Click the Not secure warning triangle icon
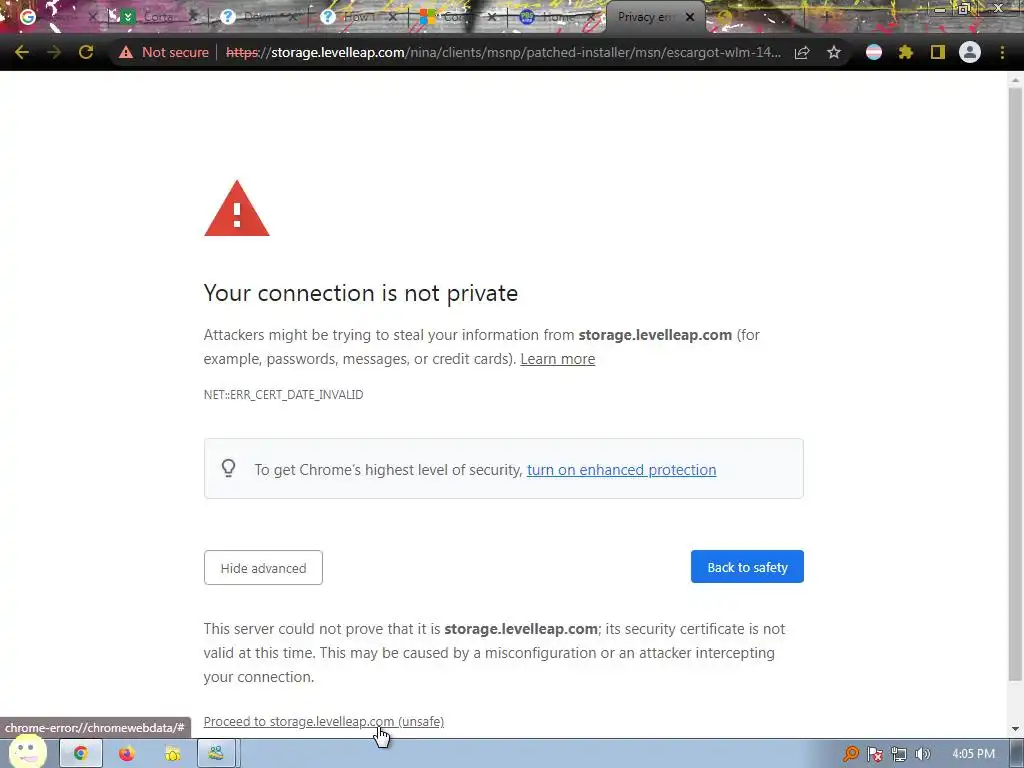1024x768 pixels. point(125,52)
